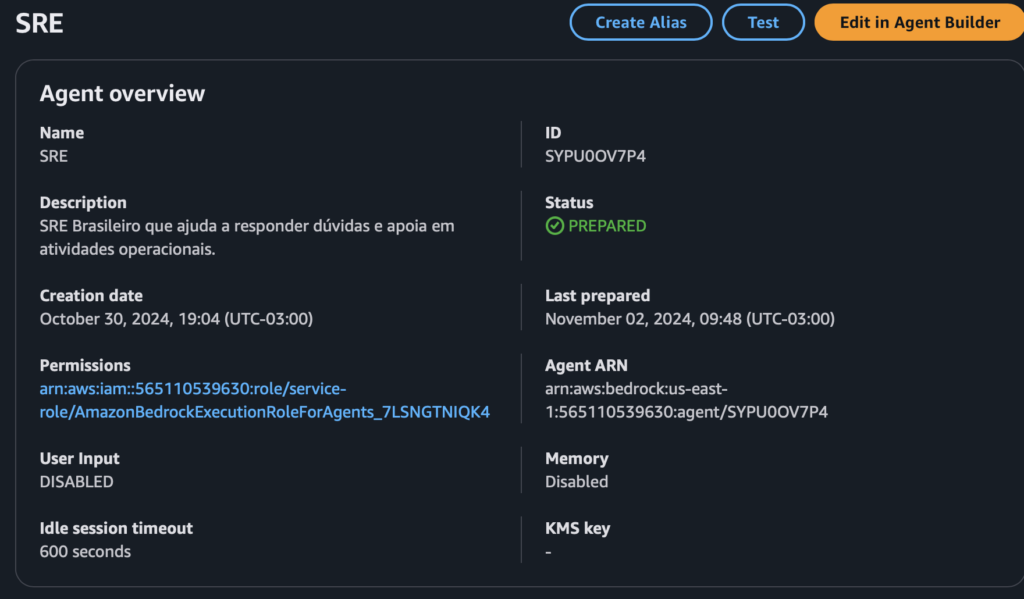Click the last prepared November 02, 2024 value
Image resolution: width=1024 pixels, height=599 pixels.
pyautogui.click(x=690, y=319)
